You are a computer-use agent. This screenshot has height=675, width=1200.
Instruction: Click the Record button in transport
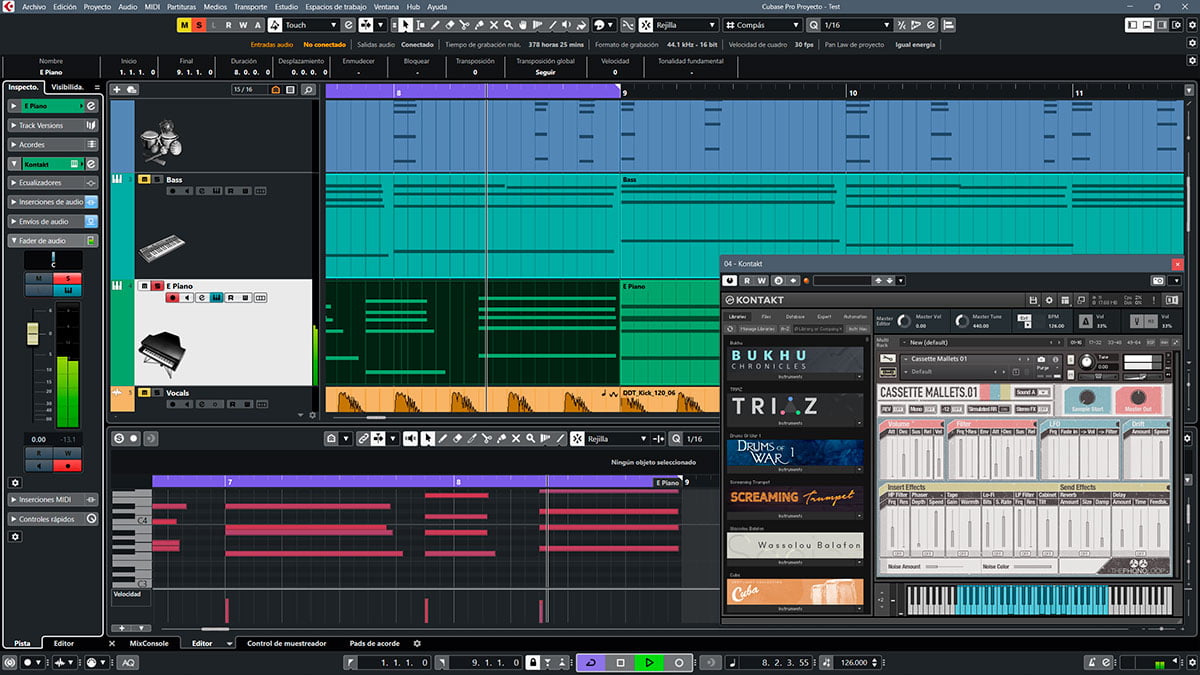679,663
